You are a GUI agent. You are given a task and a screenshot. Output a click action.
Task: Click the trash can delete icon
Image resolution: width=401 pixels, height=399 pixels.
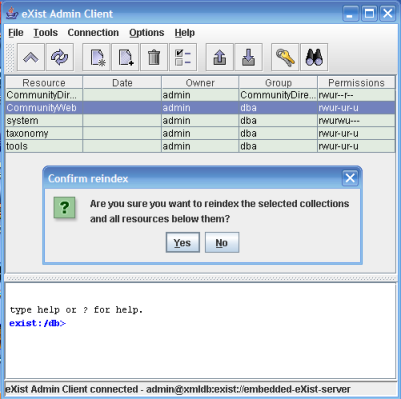154,57
